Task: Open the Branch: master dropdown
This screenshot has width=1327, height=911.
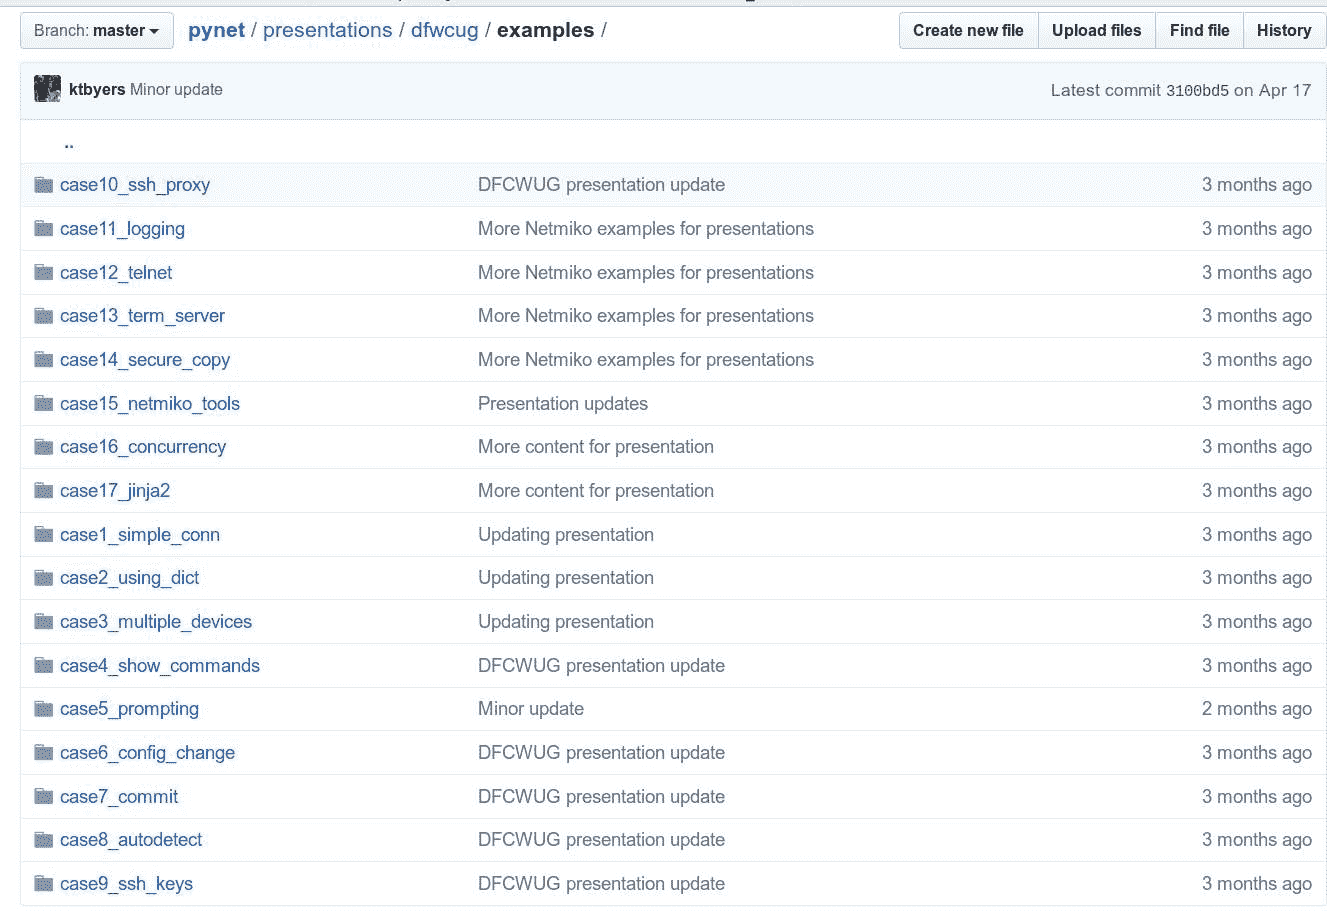Action: click(97, 31)
